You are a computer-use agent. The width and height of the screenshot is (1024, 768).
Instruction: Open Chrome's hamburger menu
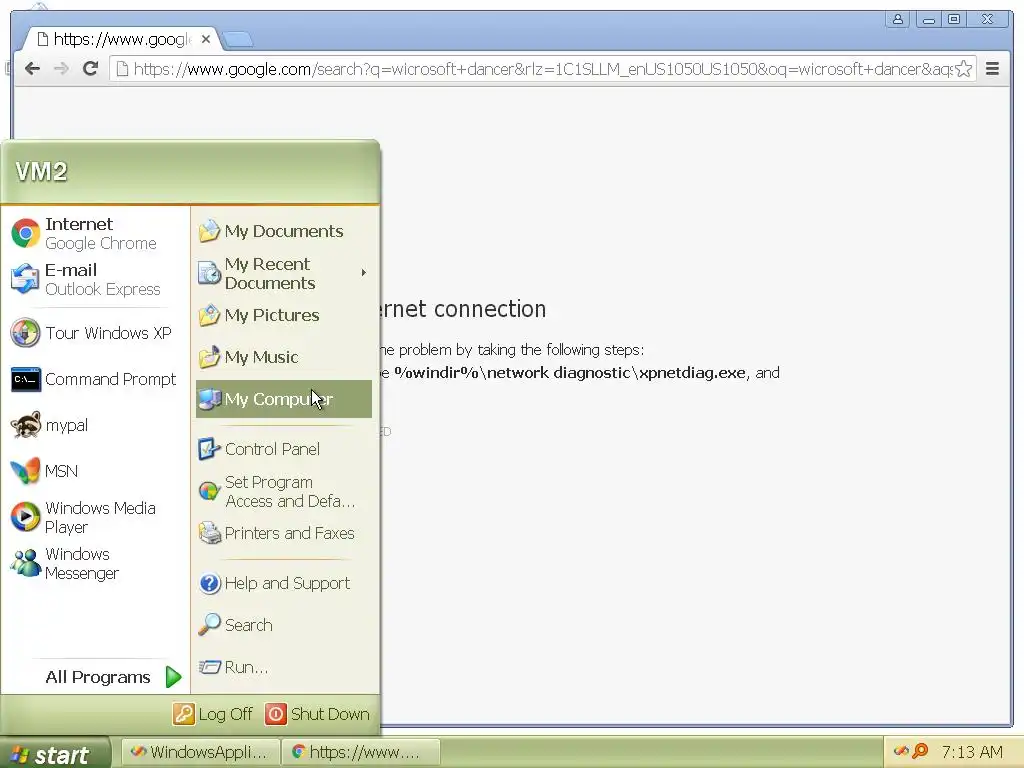coord(992,69)
